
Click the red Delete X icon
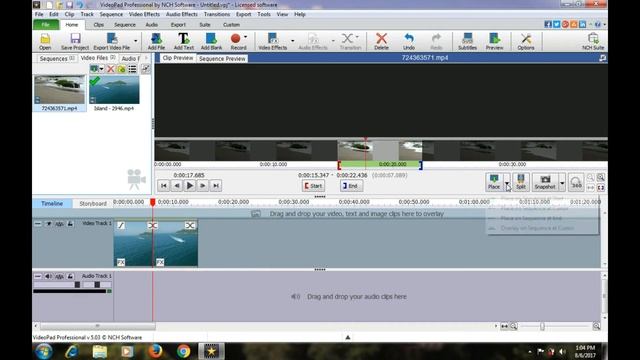point(381,41)
